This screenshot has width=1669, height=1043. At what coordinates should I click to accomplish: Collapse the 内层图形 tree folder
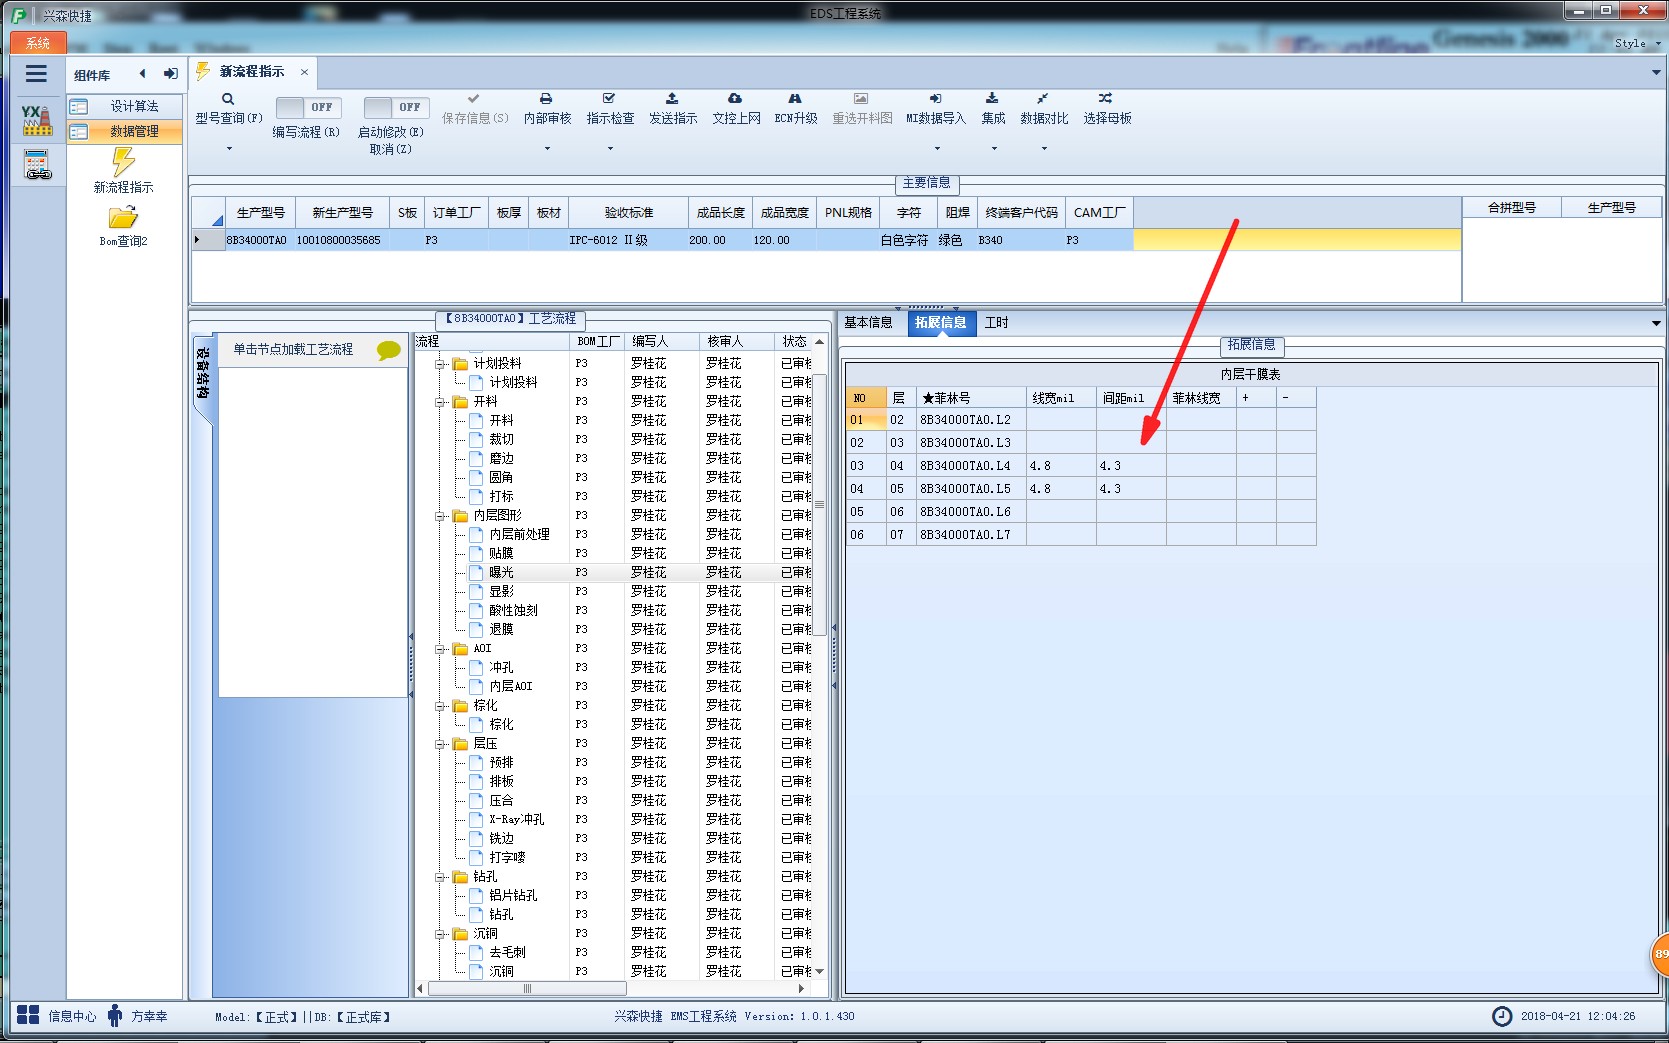pos(440,516)
